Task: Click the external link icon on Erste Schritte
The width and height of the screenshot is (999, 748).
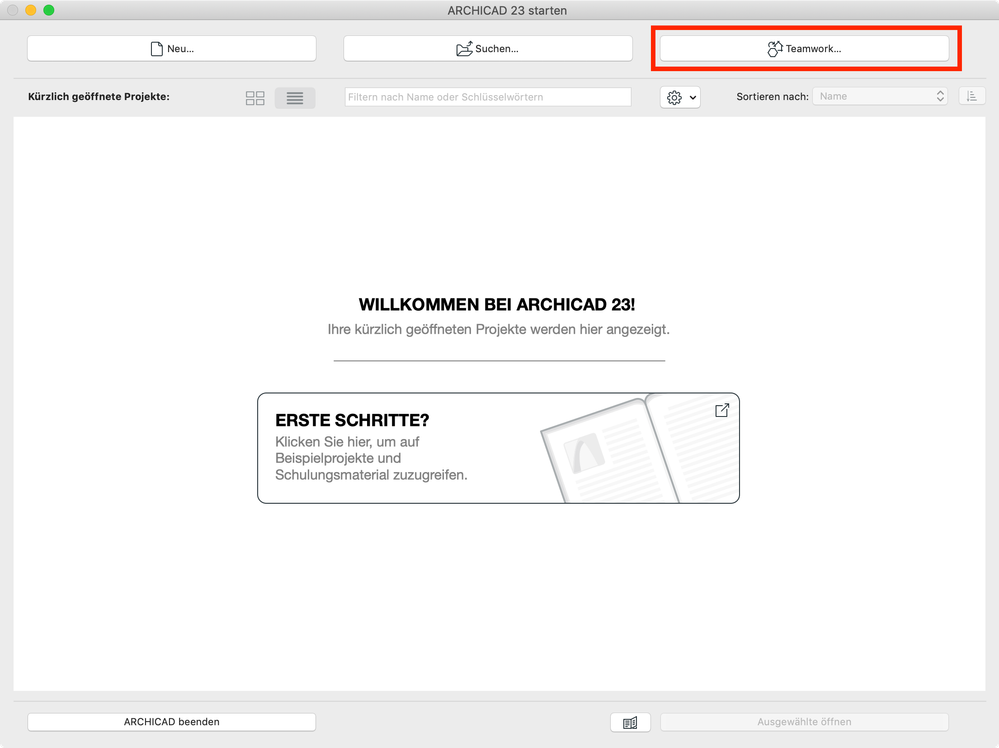Action: pos(722,410)
